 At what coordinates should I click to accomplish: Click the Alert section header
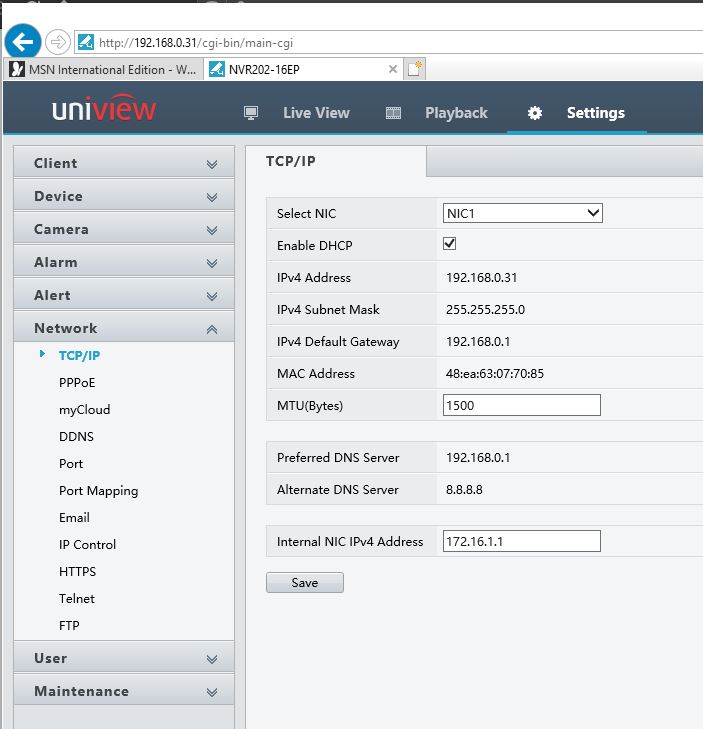pyautogui.click(x=124, y=295)
